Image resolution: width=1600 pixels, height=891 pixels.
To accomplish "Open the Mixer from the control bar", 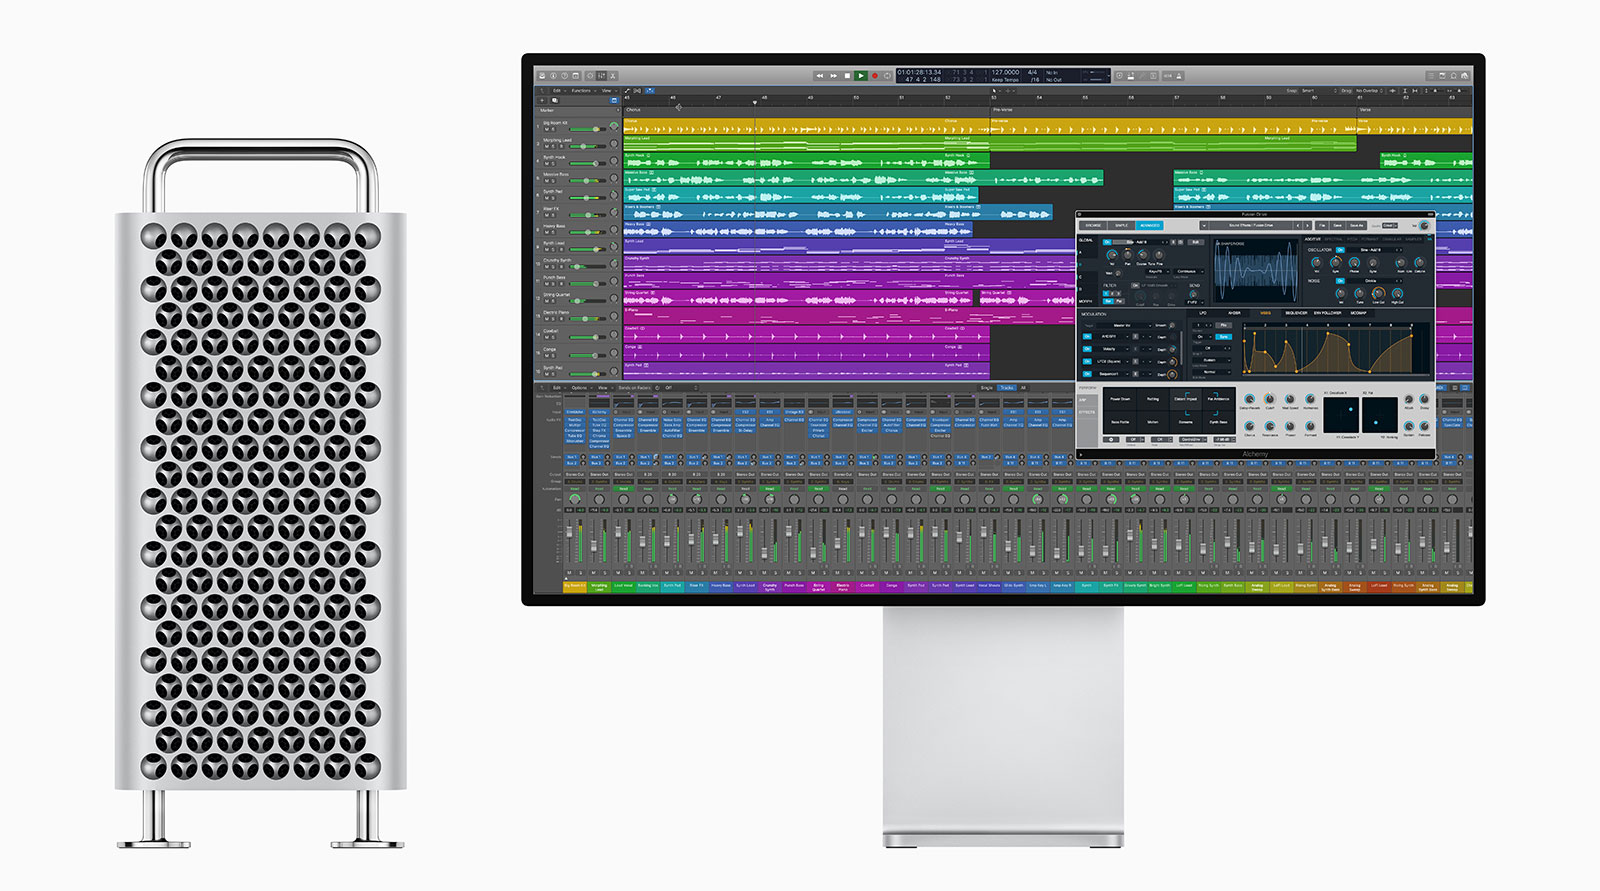I will [602, 76].
